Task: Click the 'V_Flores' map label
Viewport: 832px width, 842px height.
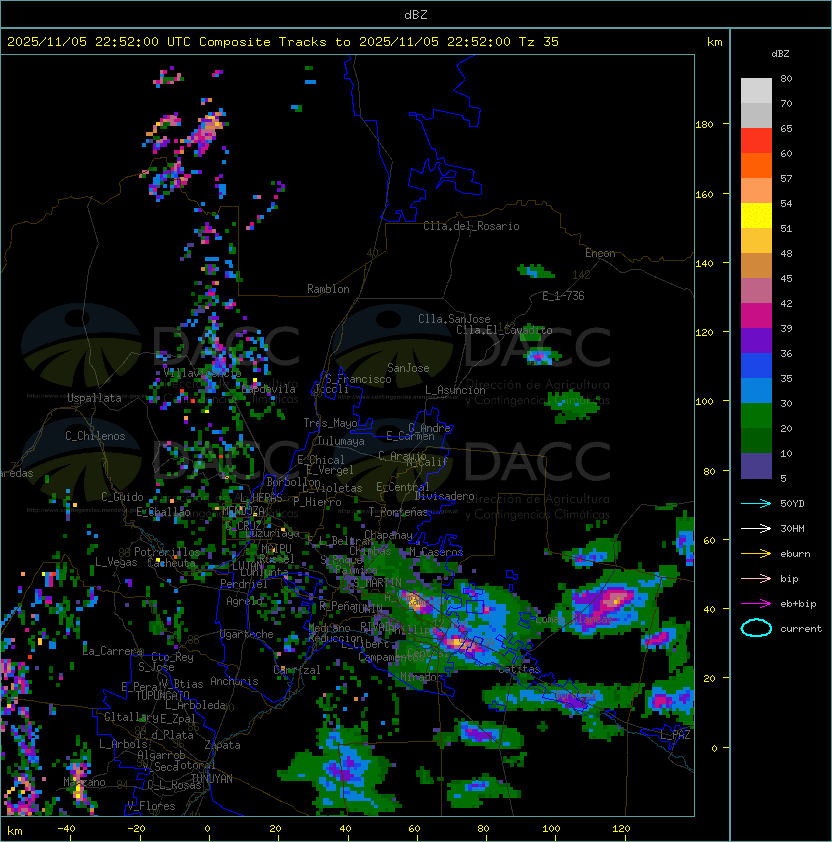Action: point(151,806)
